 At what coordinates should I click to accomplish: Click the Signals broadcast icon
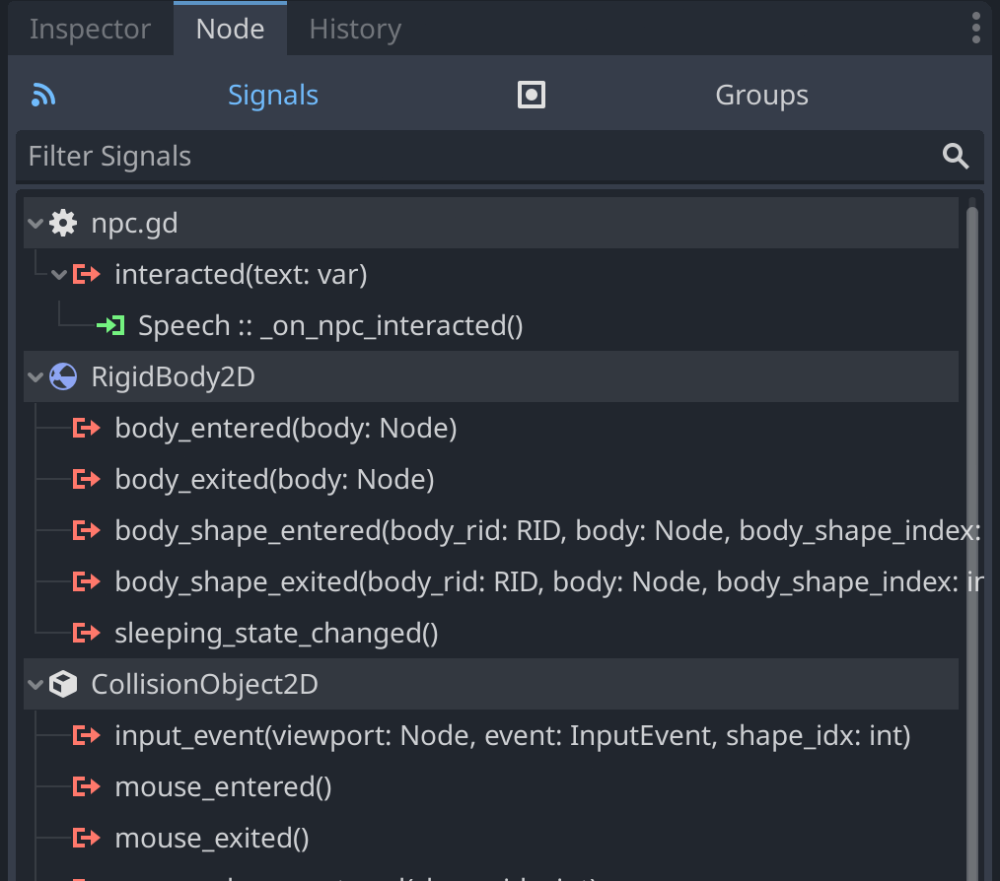[43, 95]
